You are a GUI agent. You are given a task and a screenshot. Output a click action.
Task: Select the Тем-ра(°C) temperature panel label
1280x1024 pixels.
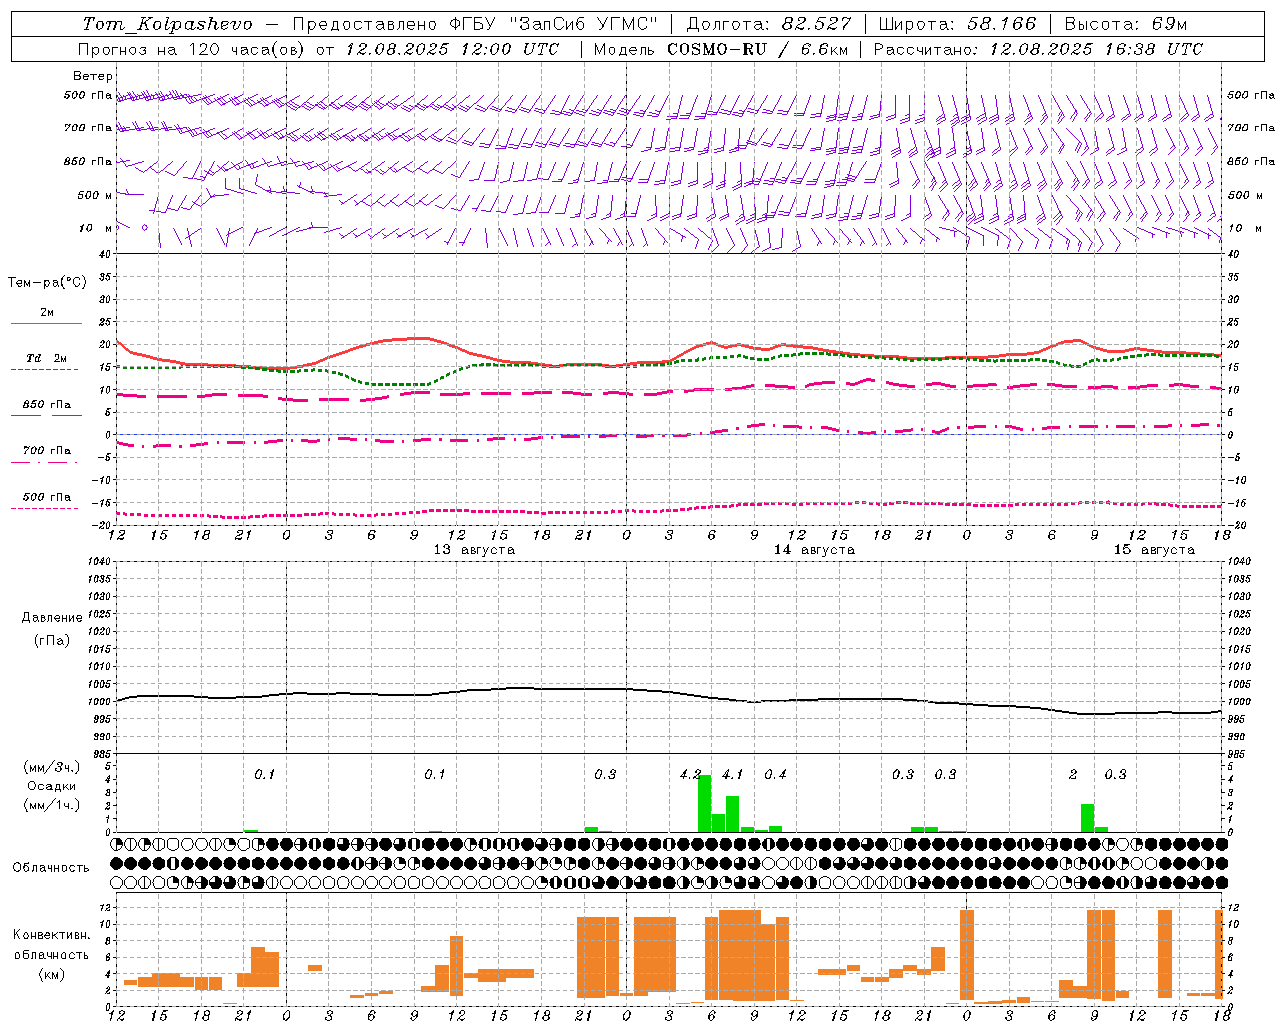[47, 283]
